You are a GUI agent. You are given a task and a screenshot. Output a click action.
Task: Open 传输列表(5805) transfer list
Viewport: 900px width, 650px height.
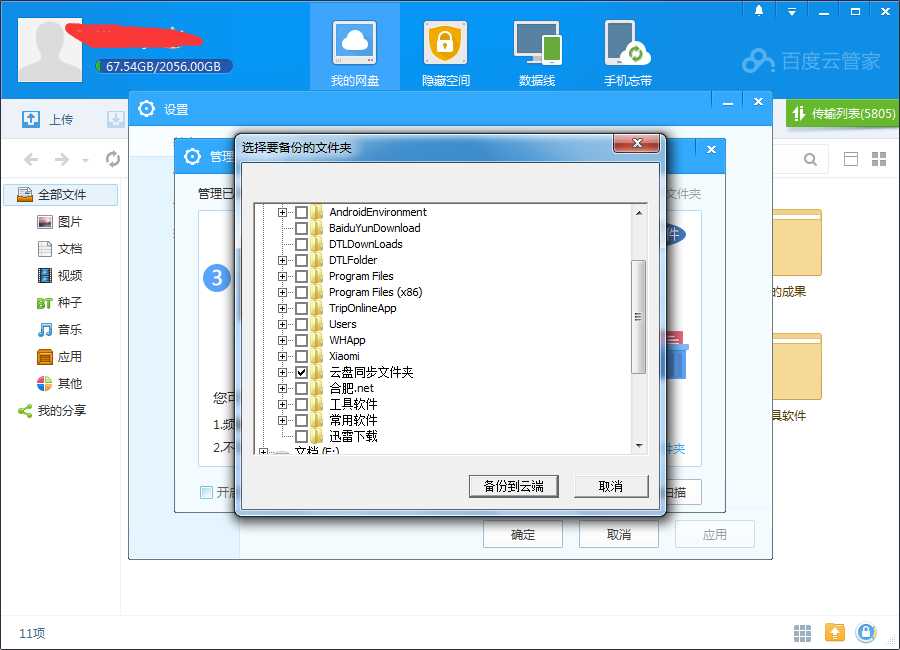(843, 114)
